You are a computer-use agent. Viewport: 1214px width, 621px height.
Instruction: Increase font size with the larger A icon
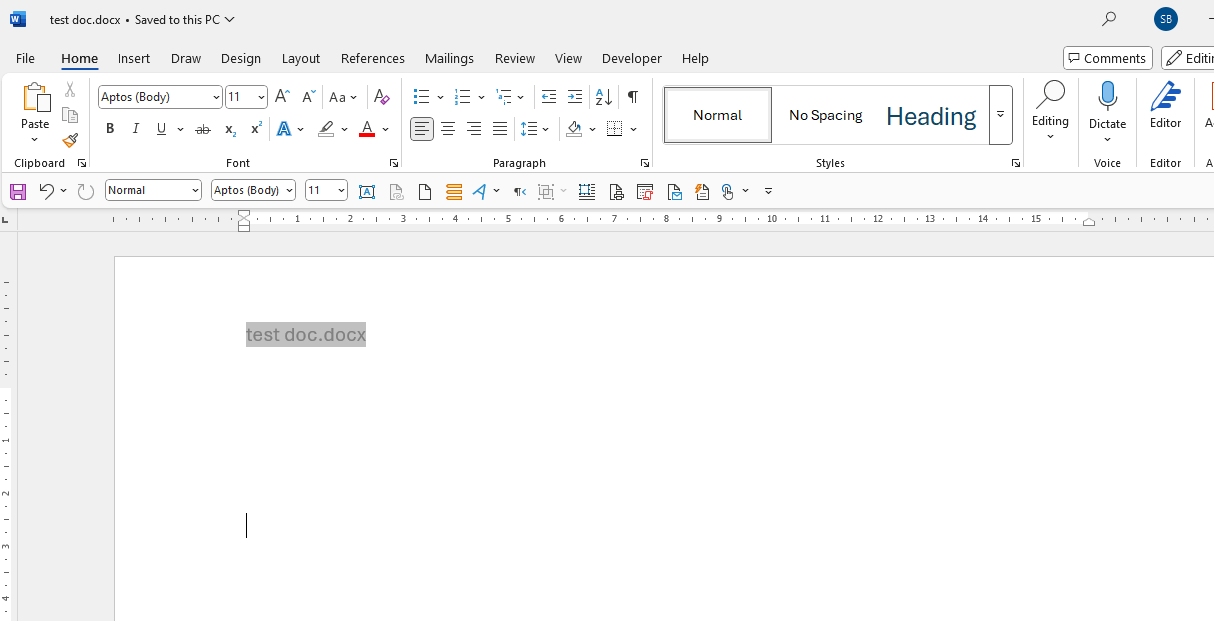[282, 97]
